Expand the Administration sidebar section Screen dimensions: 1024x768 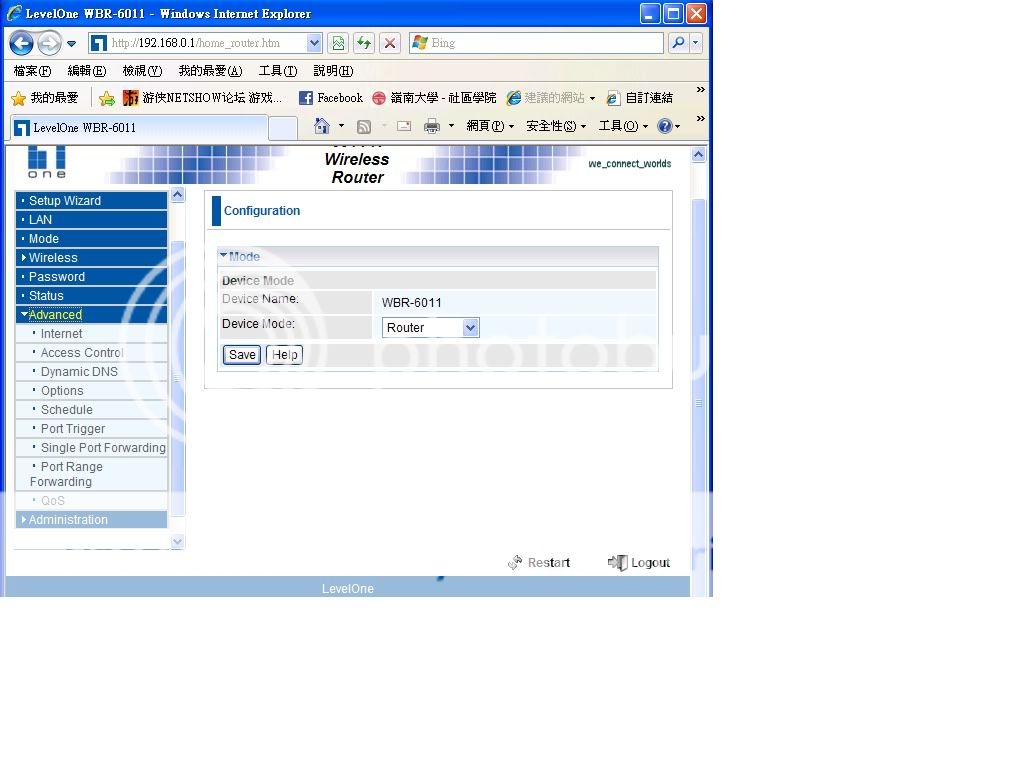[68, 520]
